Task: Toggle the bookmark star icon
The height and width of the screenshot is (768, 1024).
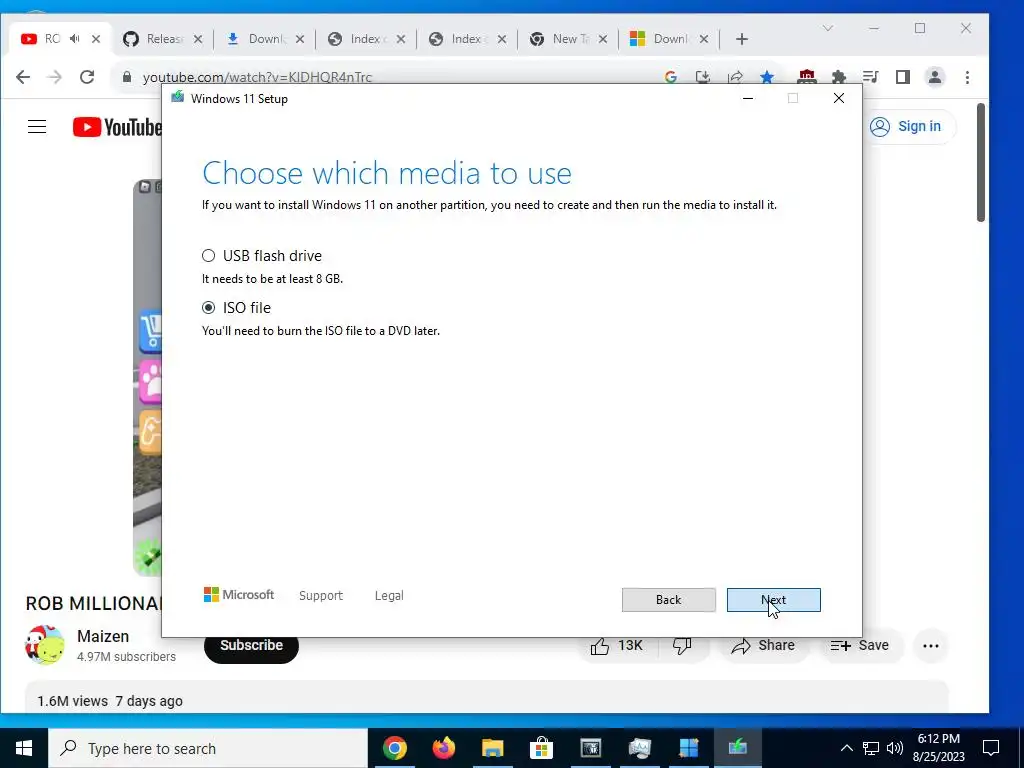Action: [767, 77]
